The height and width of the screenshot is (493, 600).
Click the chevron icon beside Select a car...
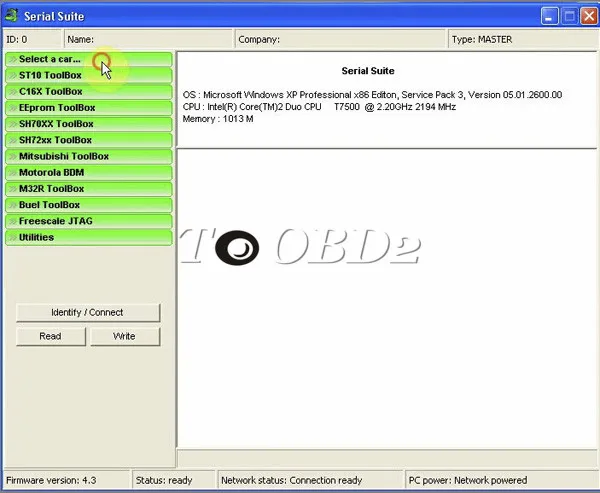tap(13, 59)
